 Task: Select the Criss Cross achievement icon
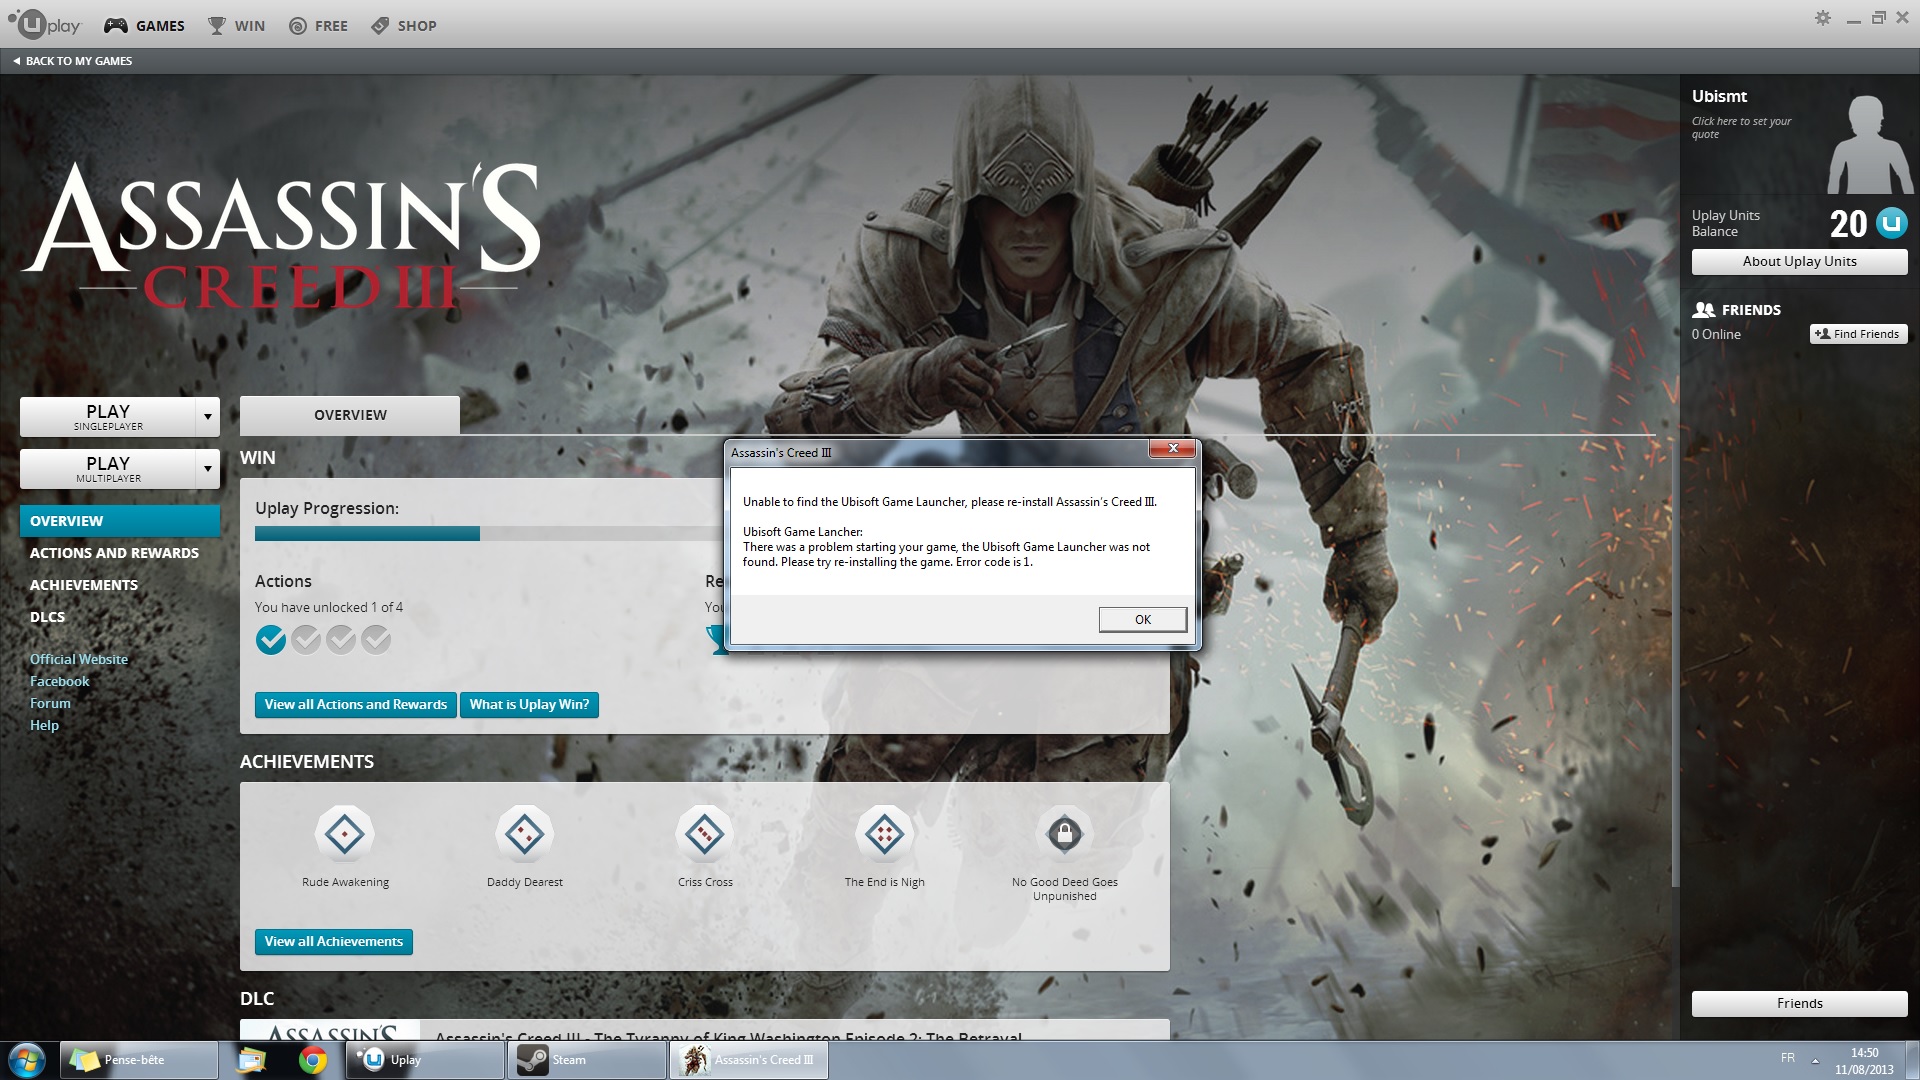coord(705,834)
